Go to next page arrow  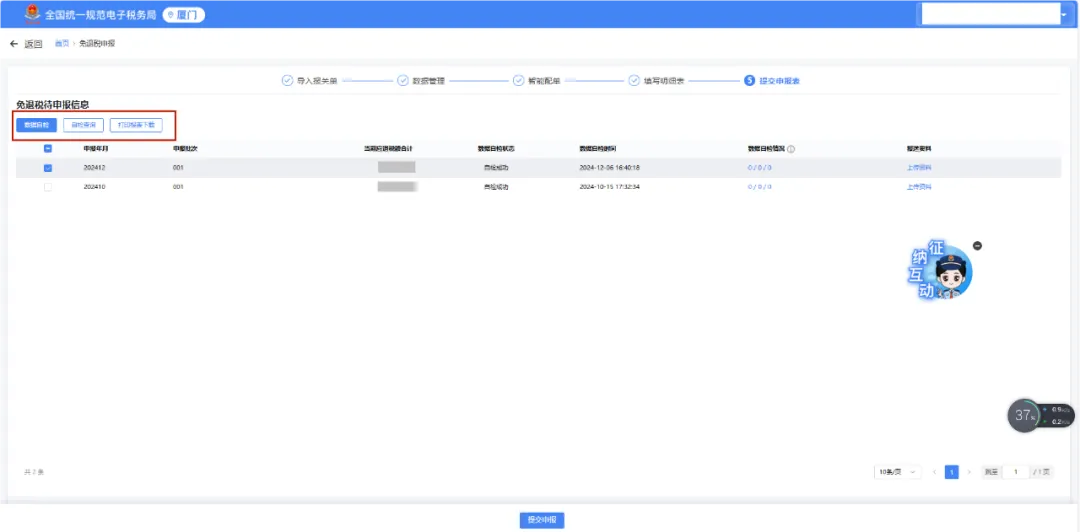(969, 472)
